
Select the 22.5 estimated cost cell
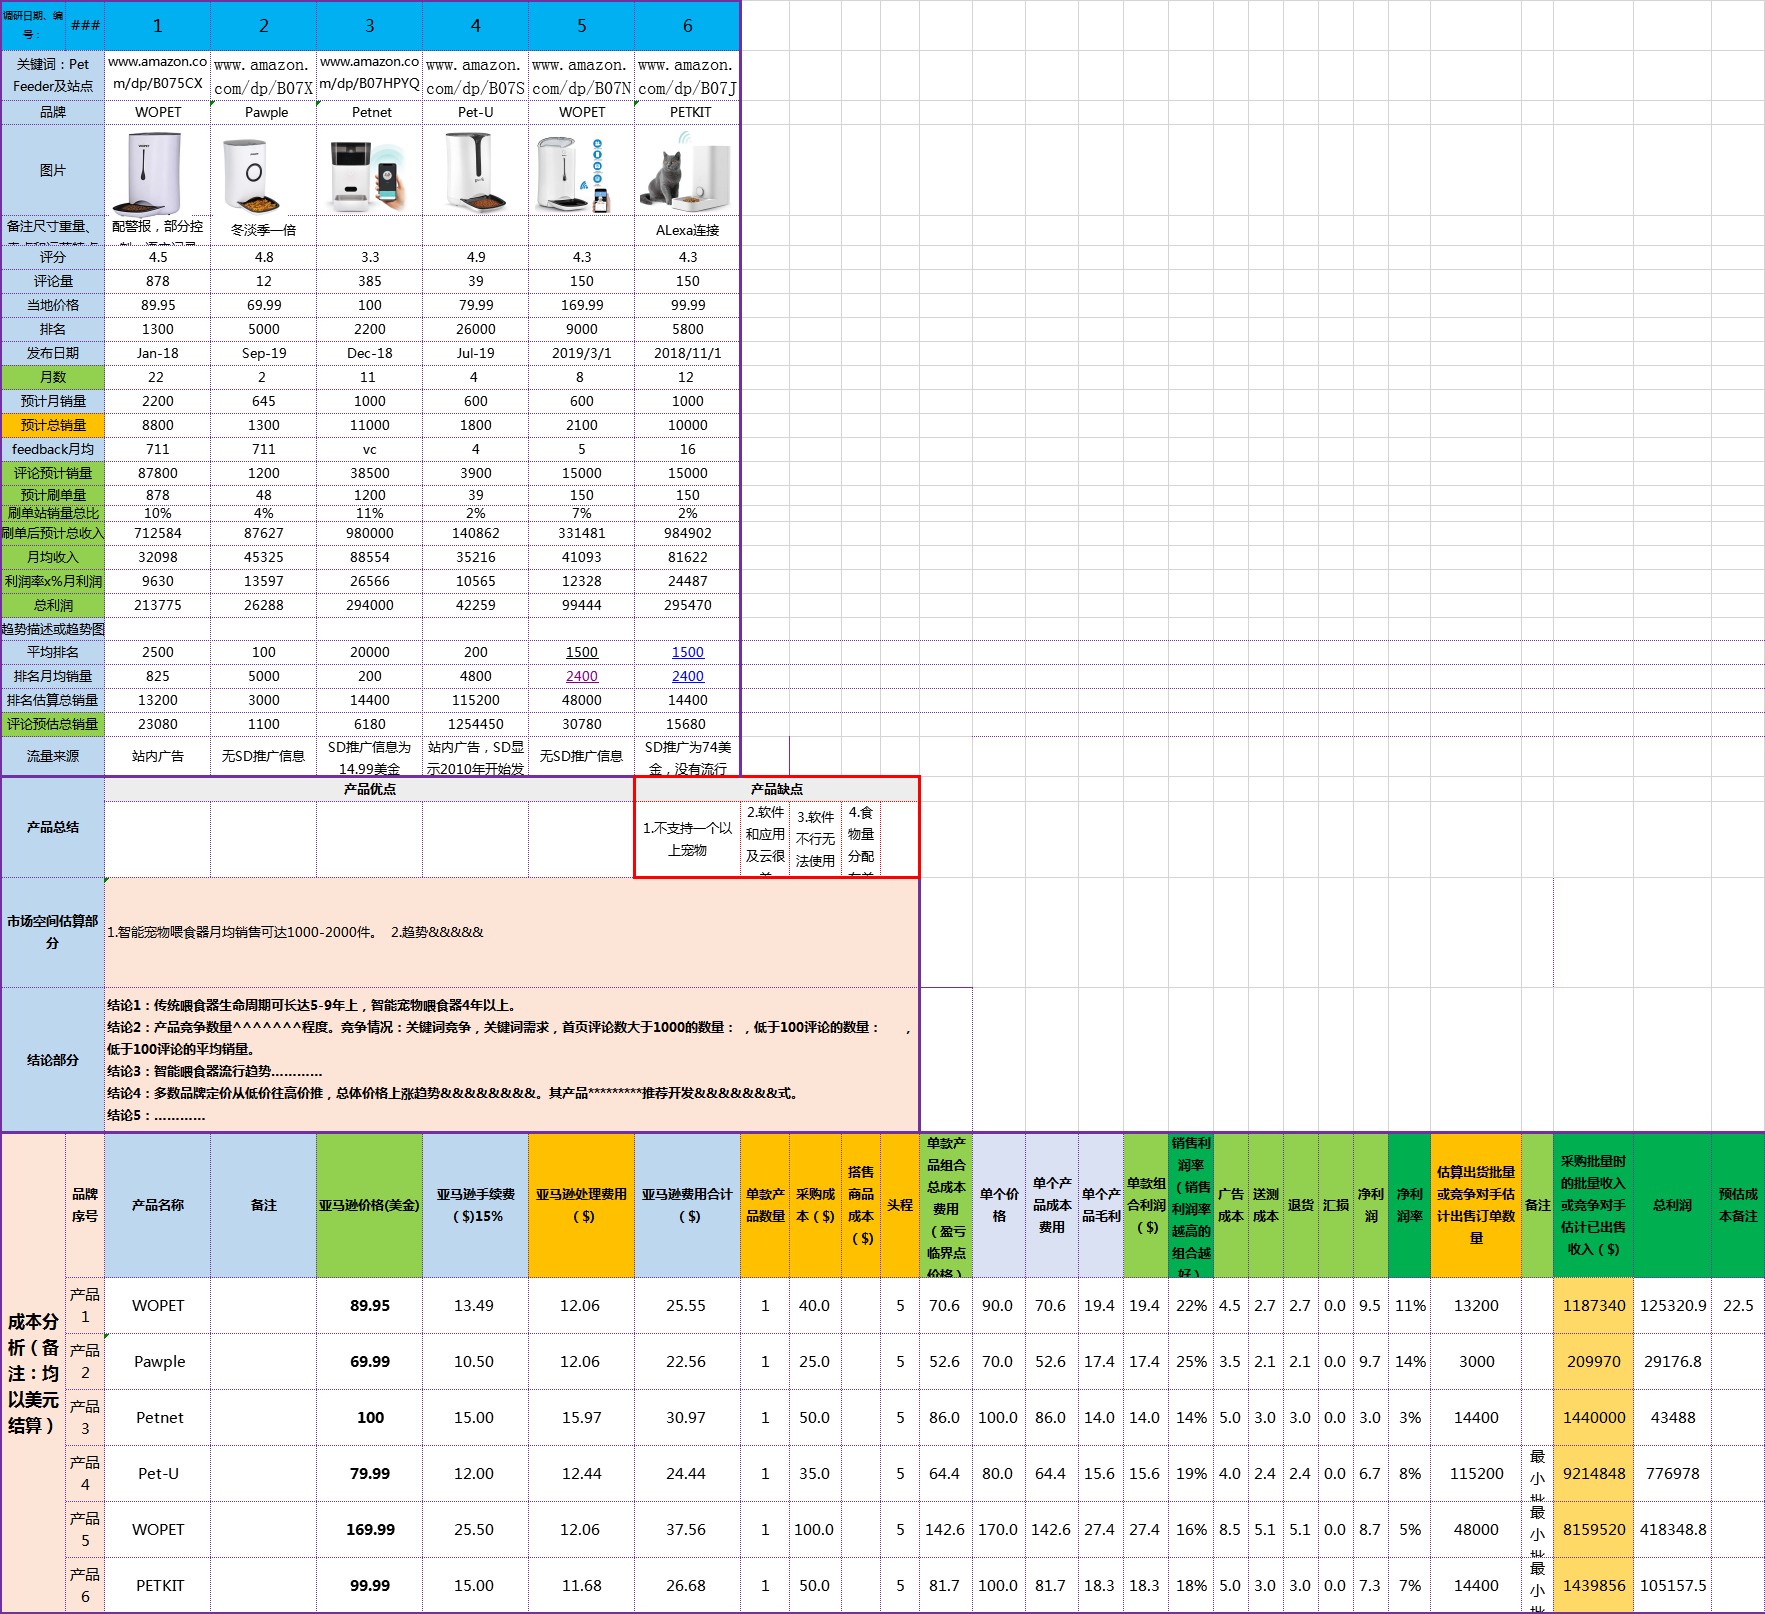1738,1306
